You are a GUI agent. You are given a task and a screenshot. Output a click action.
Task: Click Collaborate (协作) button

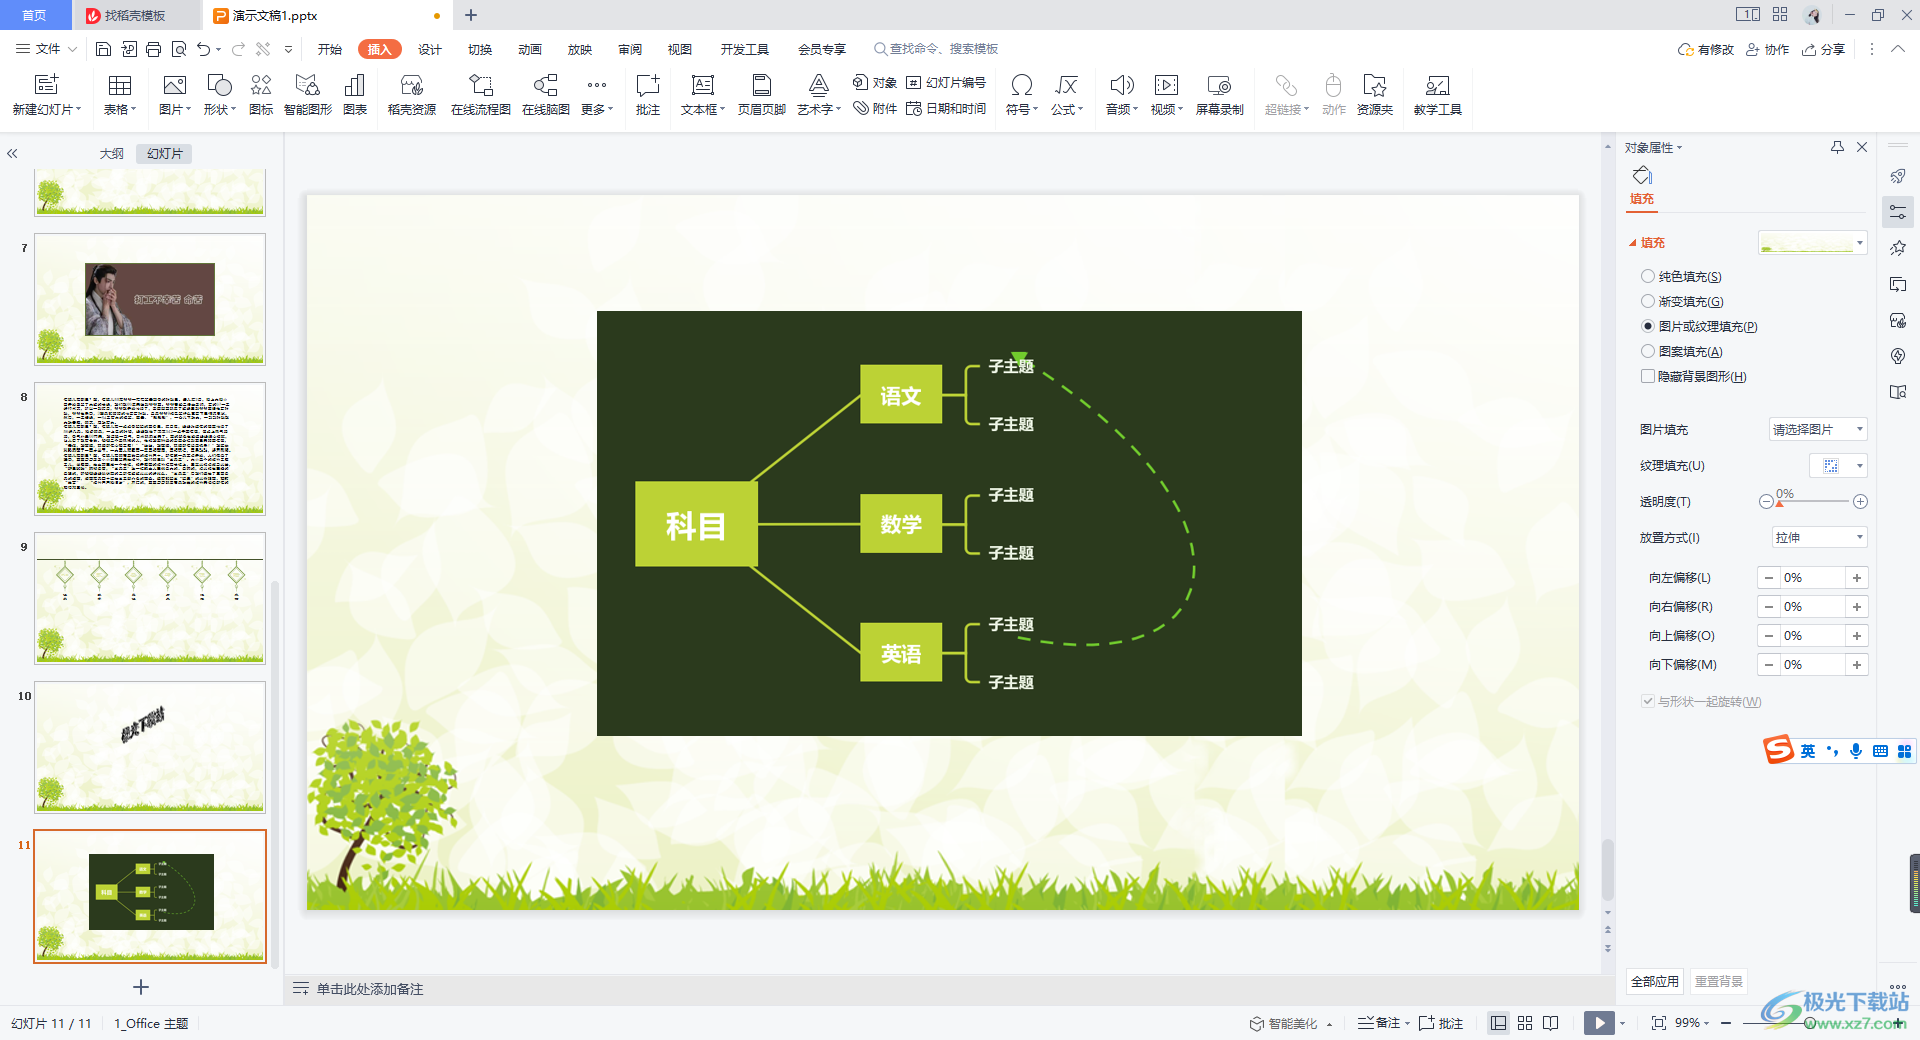pos(1768,49)
